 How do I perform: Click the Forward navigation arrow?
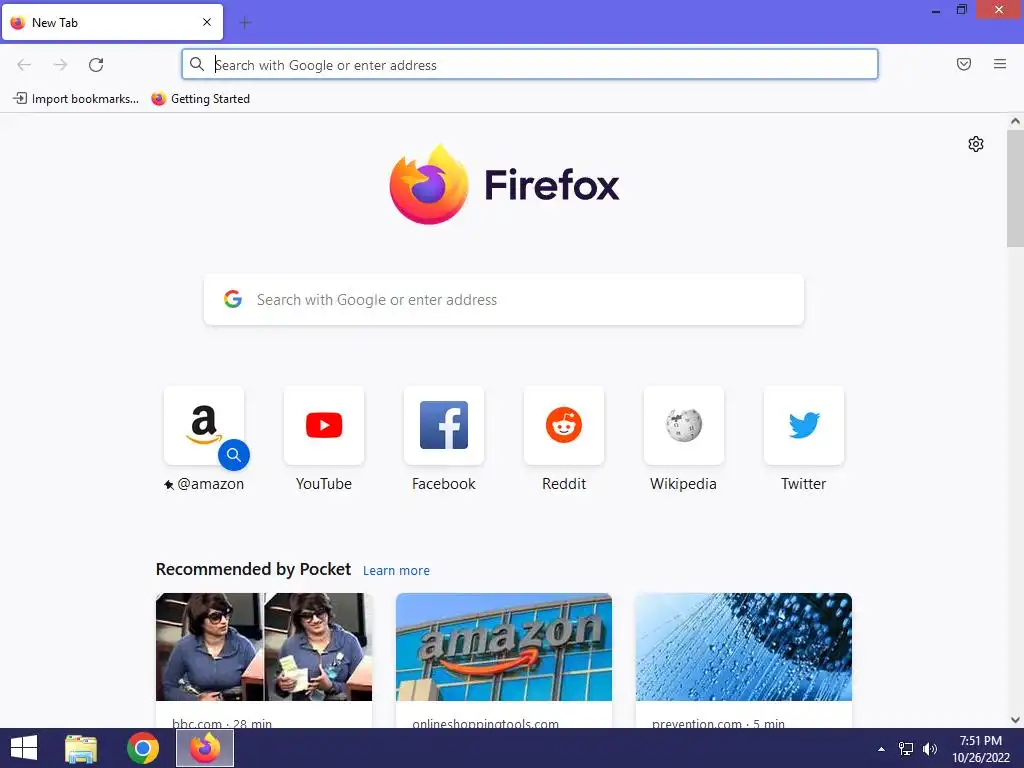point(60,65)
